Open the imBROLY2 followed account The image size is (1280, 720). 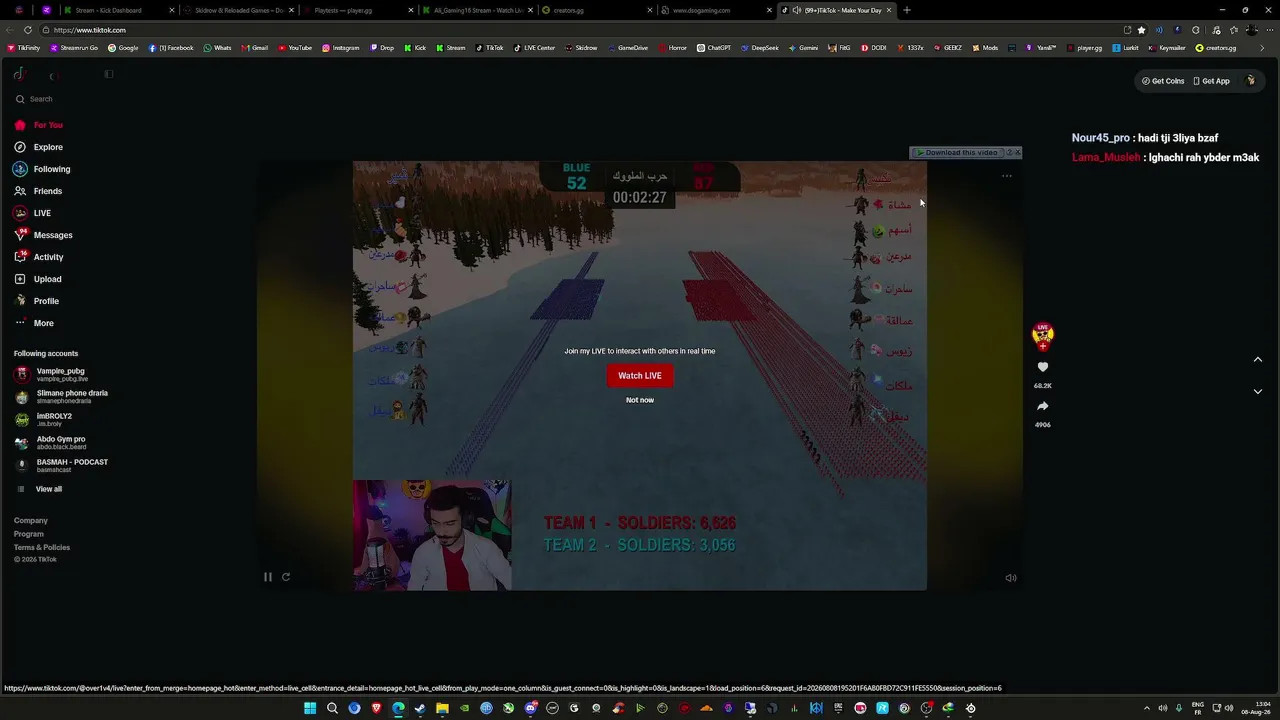click(43, 419)
